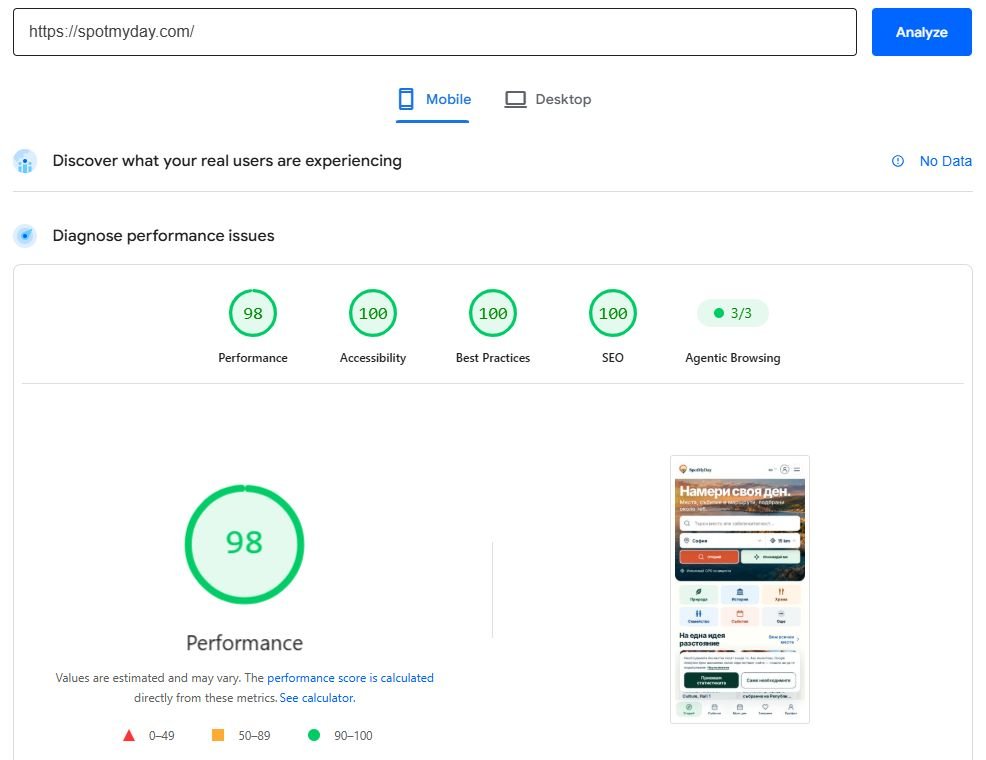The image size is (986, 760).
Task: Click the desktop monitor icon
Action: (515, 99)
